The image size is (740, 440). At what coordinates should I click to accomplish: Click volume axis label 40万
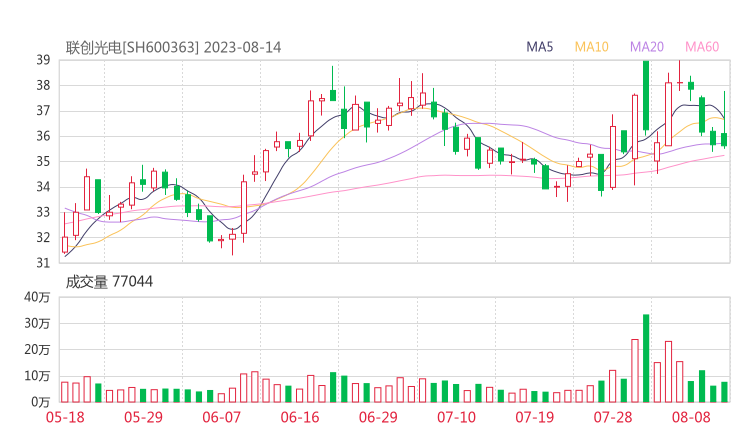pyautogui.click(x=37, y=297)
